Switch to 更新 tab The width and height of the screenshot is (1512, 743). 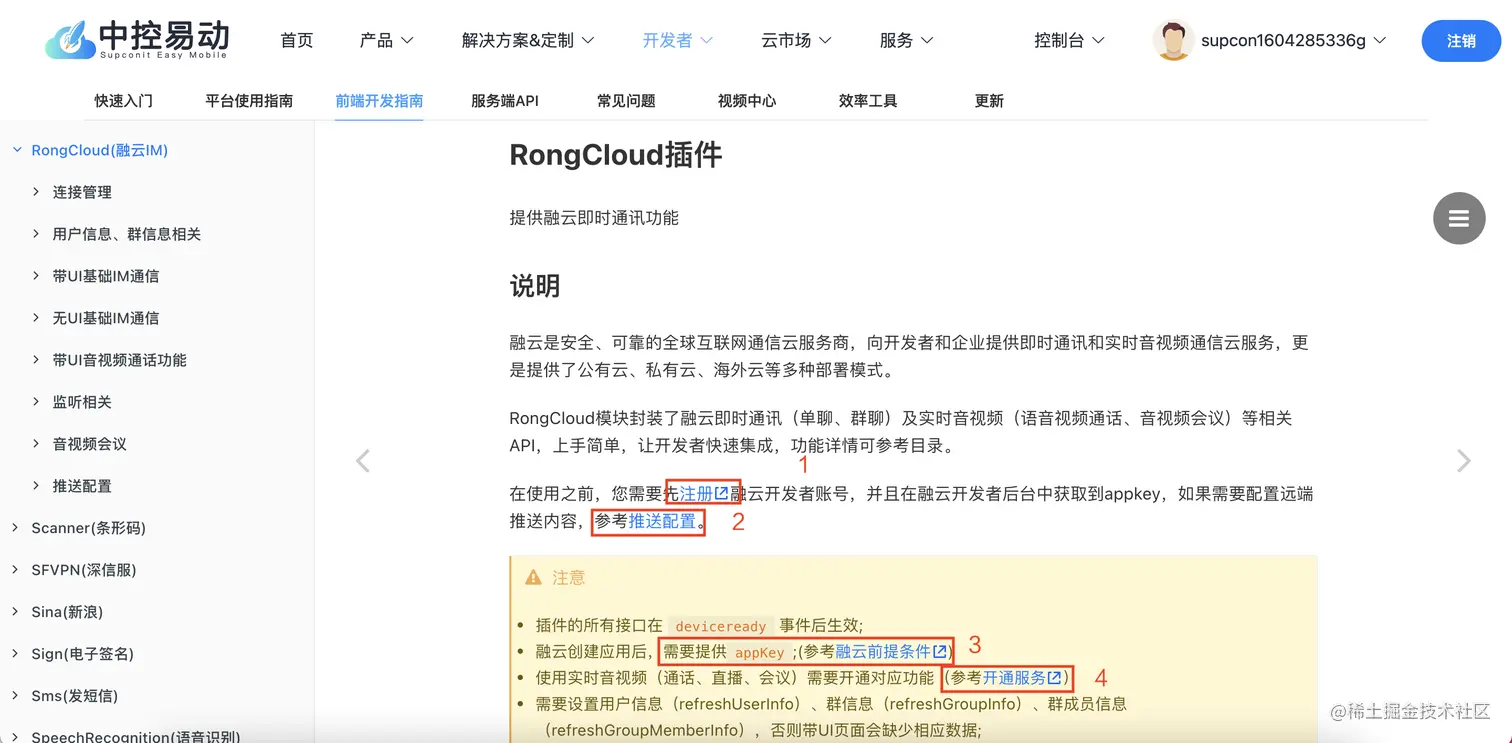pyautogui.click(x=989, y=101)
